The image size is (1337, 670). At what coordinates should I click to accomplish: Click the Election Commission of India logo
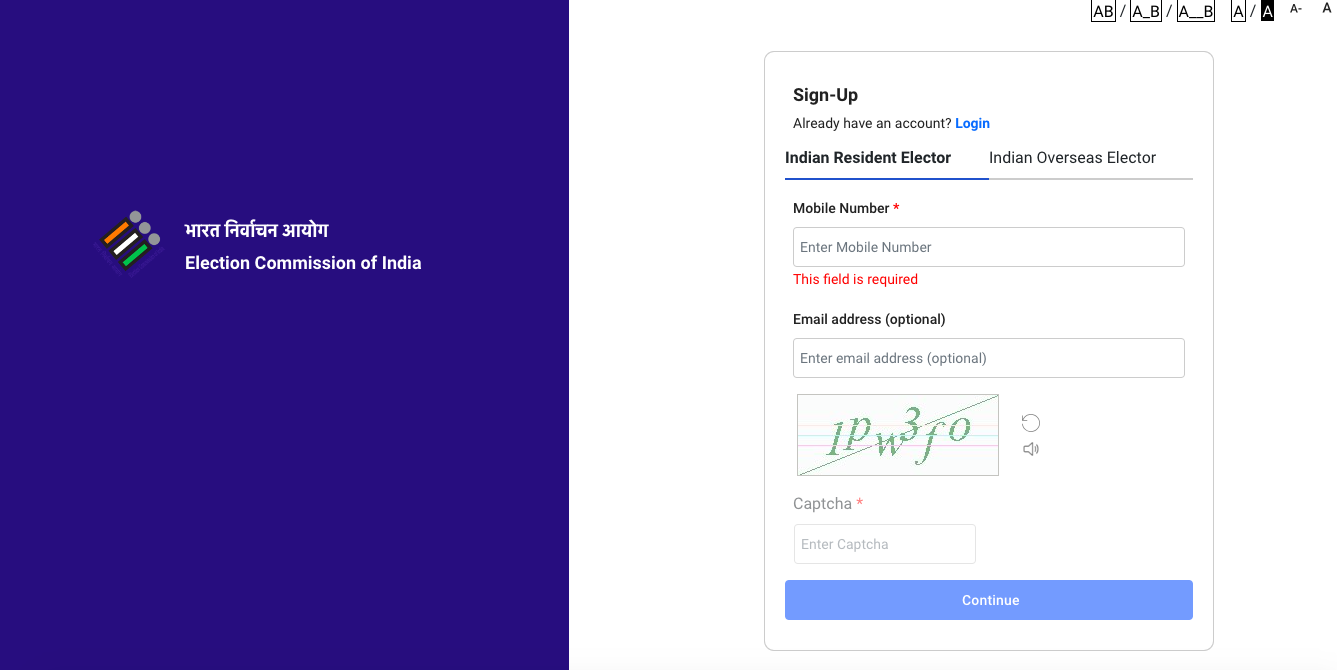[128, 240]
